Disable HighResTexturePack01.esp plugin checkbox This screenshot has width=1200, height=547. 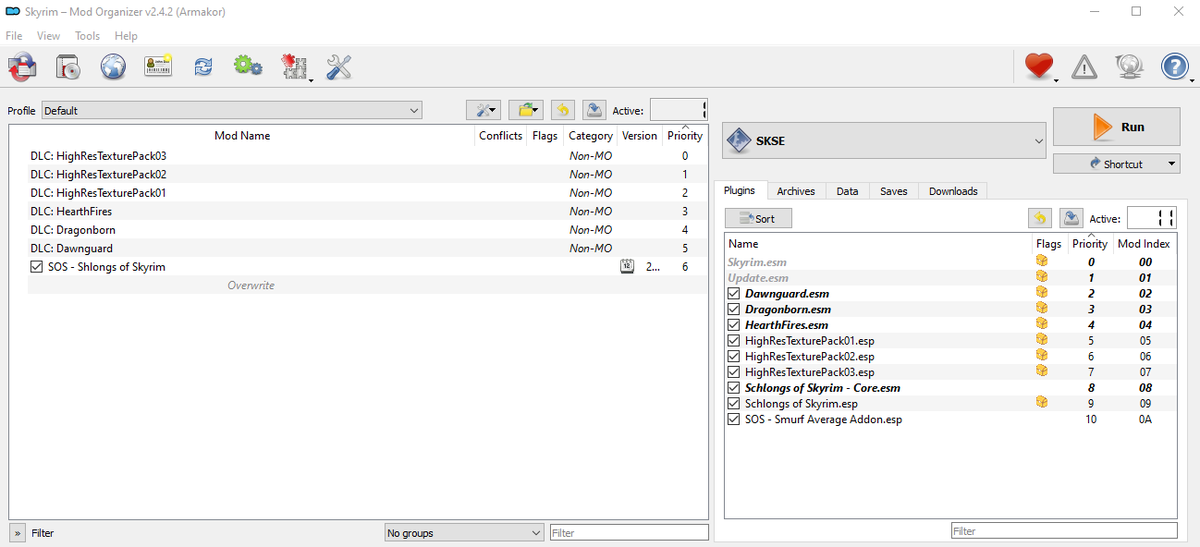tap(734, 341)
